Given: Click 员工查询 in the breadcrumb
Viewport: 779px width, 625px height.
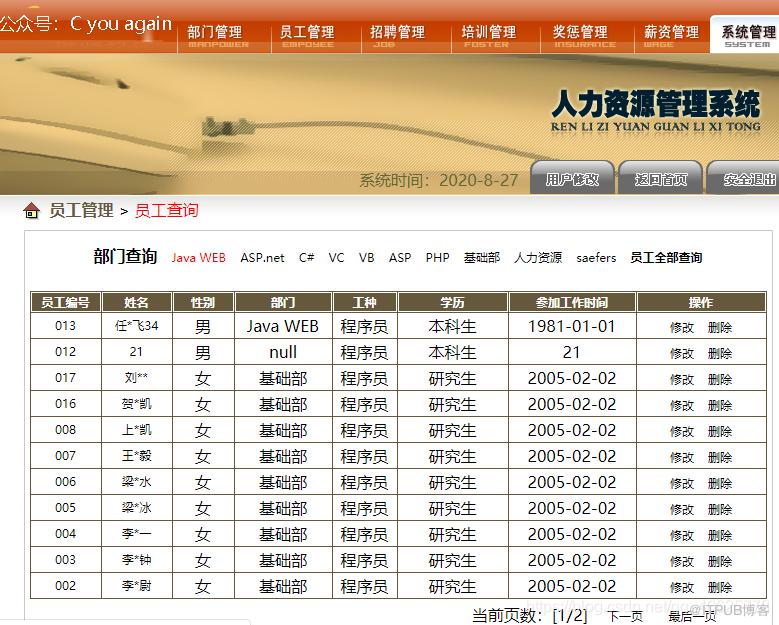Looking at the screenshot, I should coord(166,211).
